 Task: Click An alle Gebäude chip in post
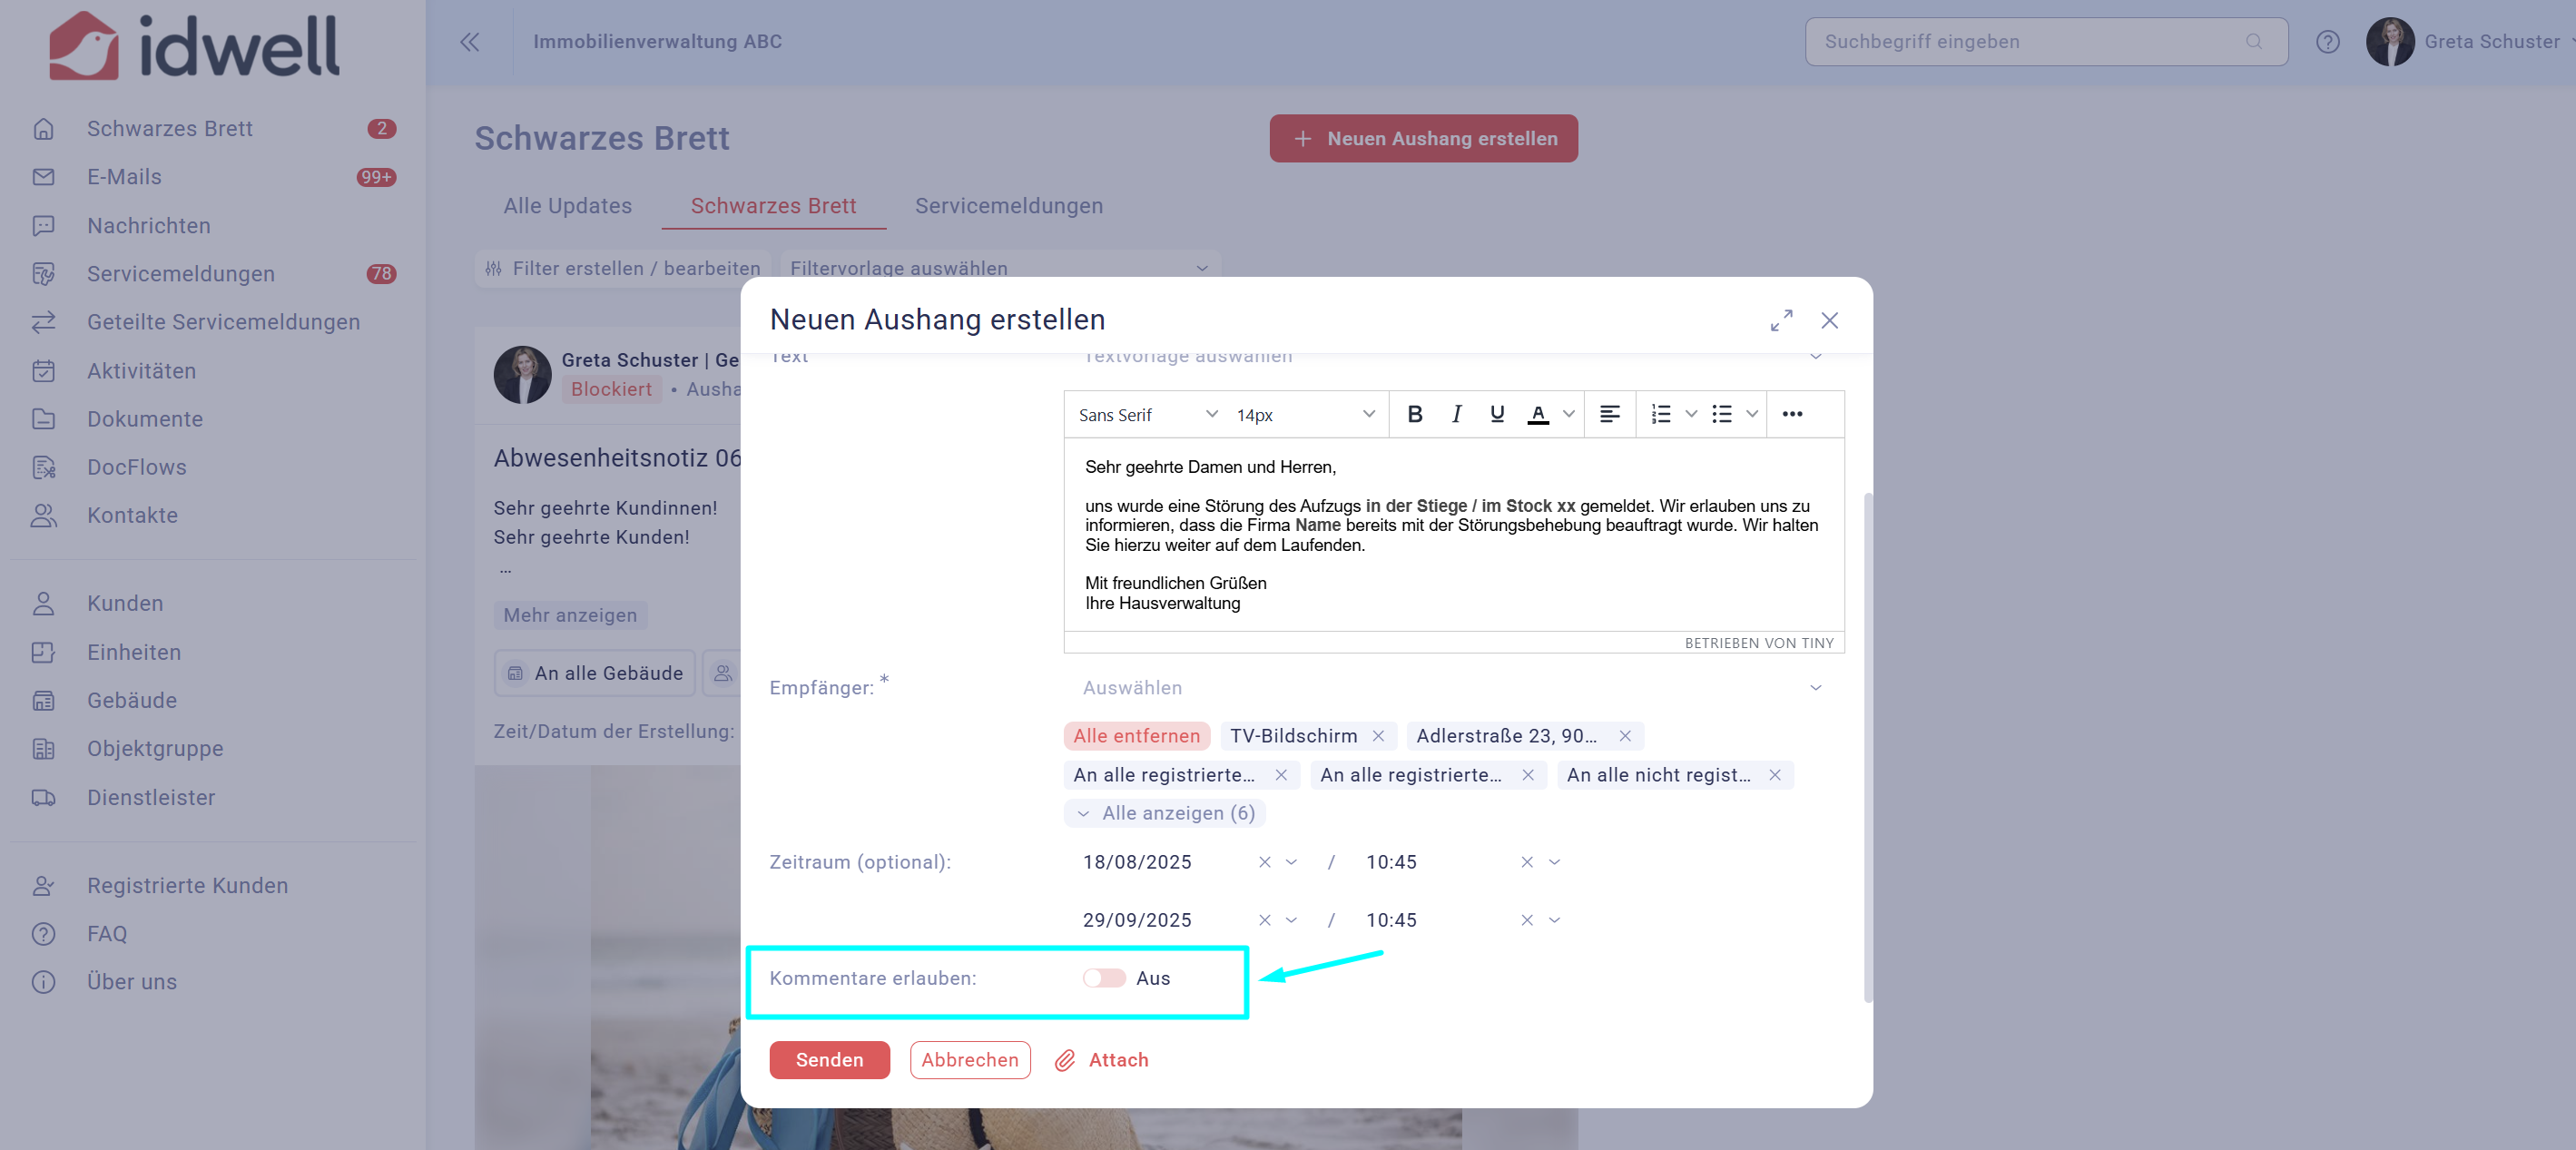pyautogui.click(x=594, y=673)
